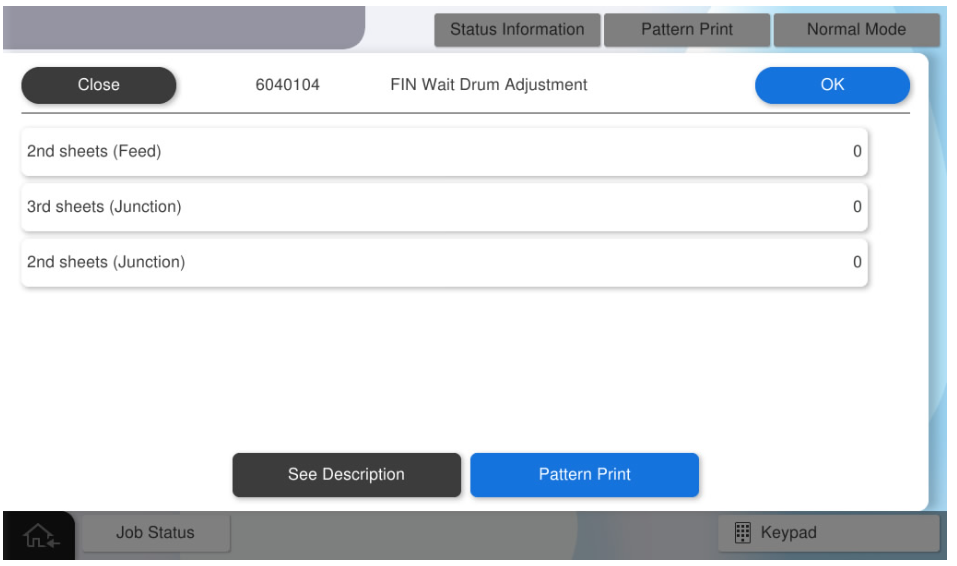Click the 2nd sheets (Junction) value 0
This screenshot has height=566, width=957.
coord(857,262)
